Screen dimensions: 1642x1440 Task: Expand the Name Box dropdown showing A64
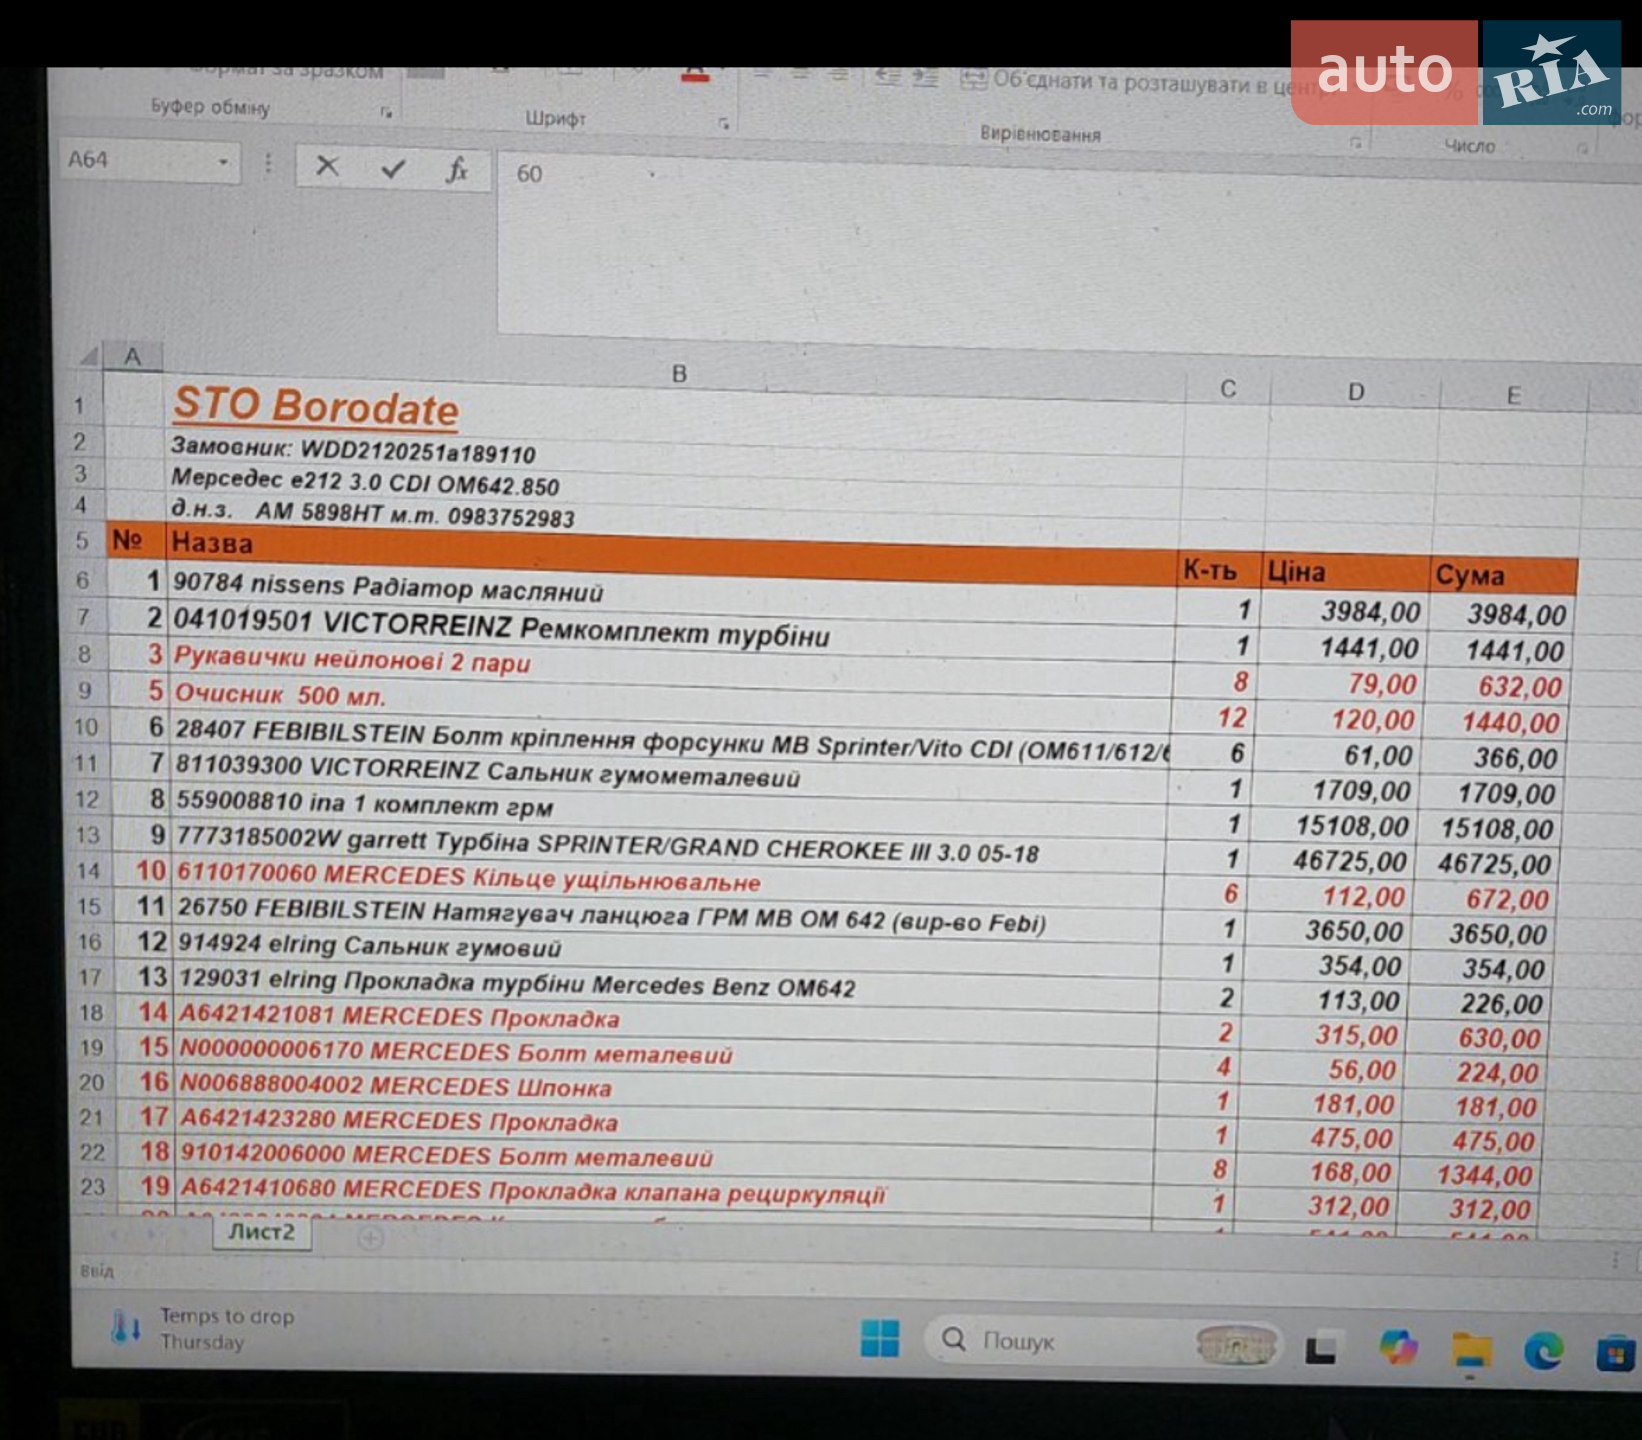pos(223,162)
